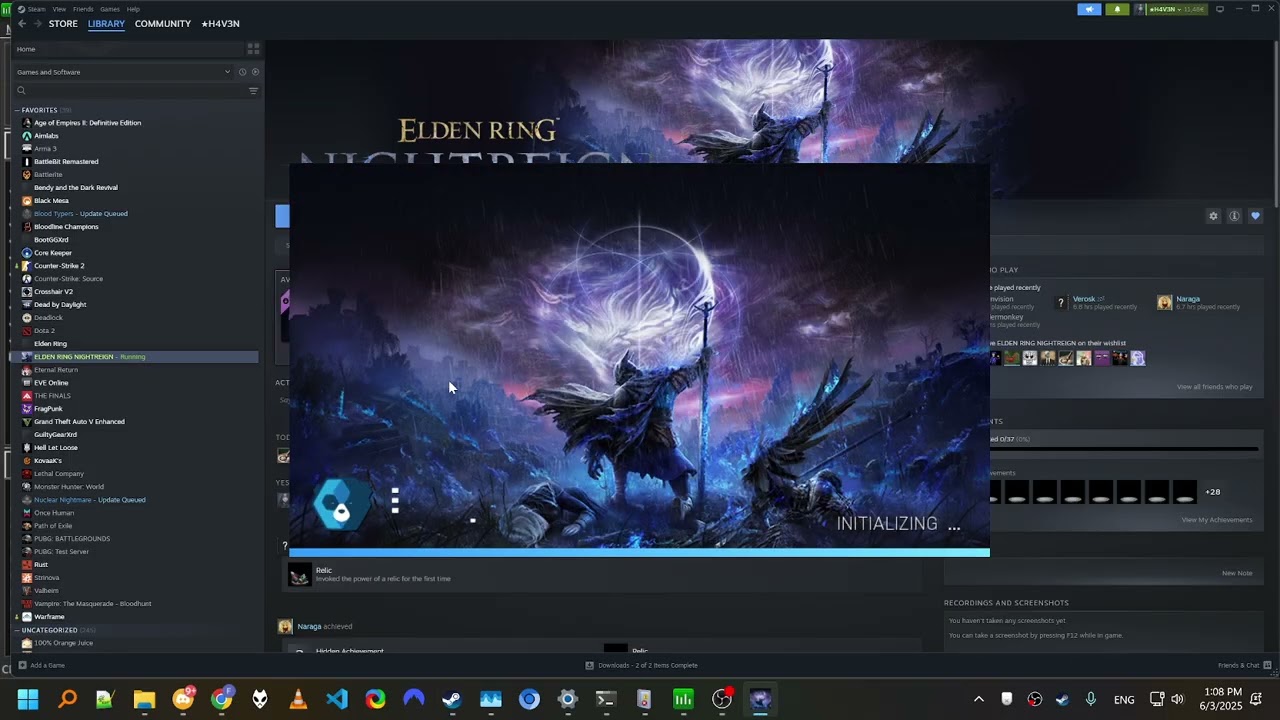The width and height of the screenshot is (1280, 720).
Task: Click New Note button
Action: 1237,573
